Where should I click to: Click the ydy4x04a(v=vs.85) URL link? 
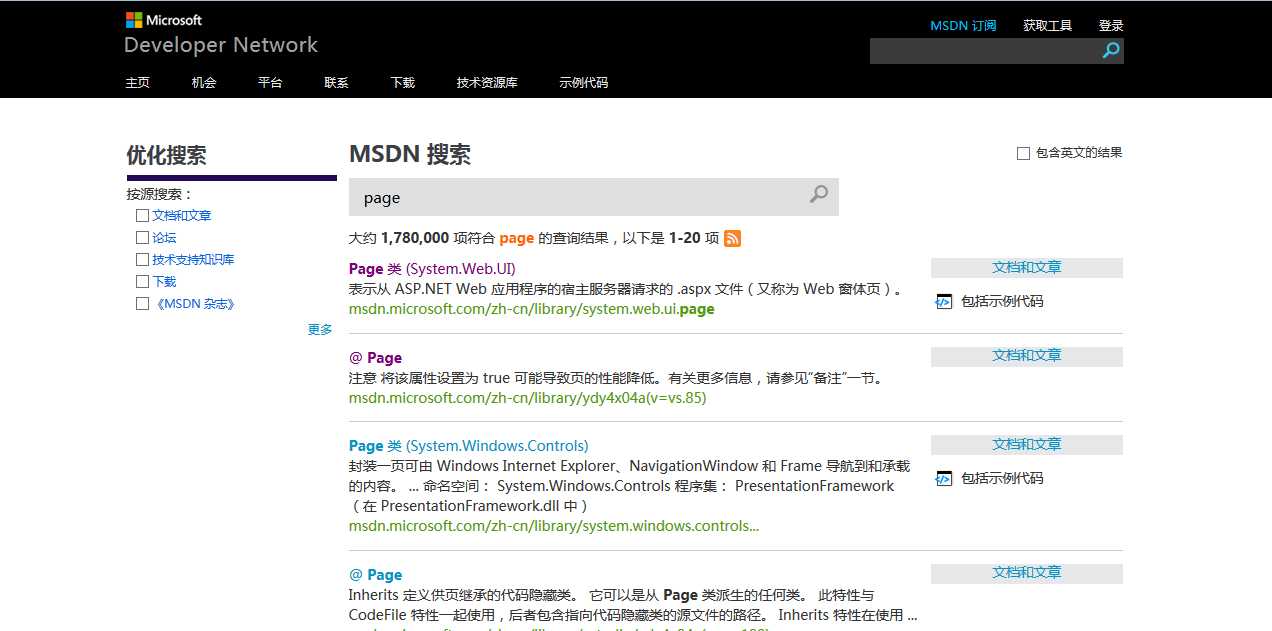pos(527,398)
